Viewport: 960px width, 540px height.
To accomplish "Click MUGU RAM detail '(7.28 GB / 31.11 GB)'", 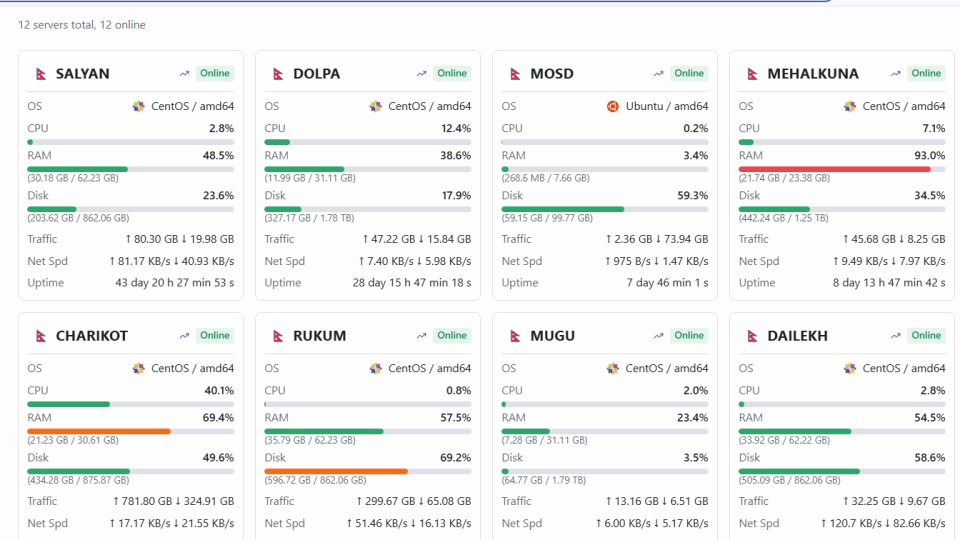I will pyautogui.click(x=544, y=440).
